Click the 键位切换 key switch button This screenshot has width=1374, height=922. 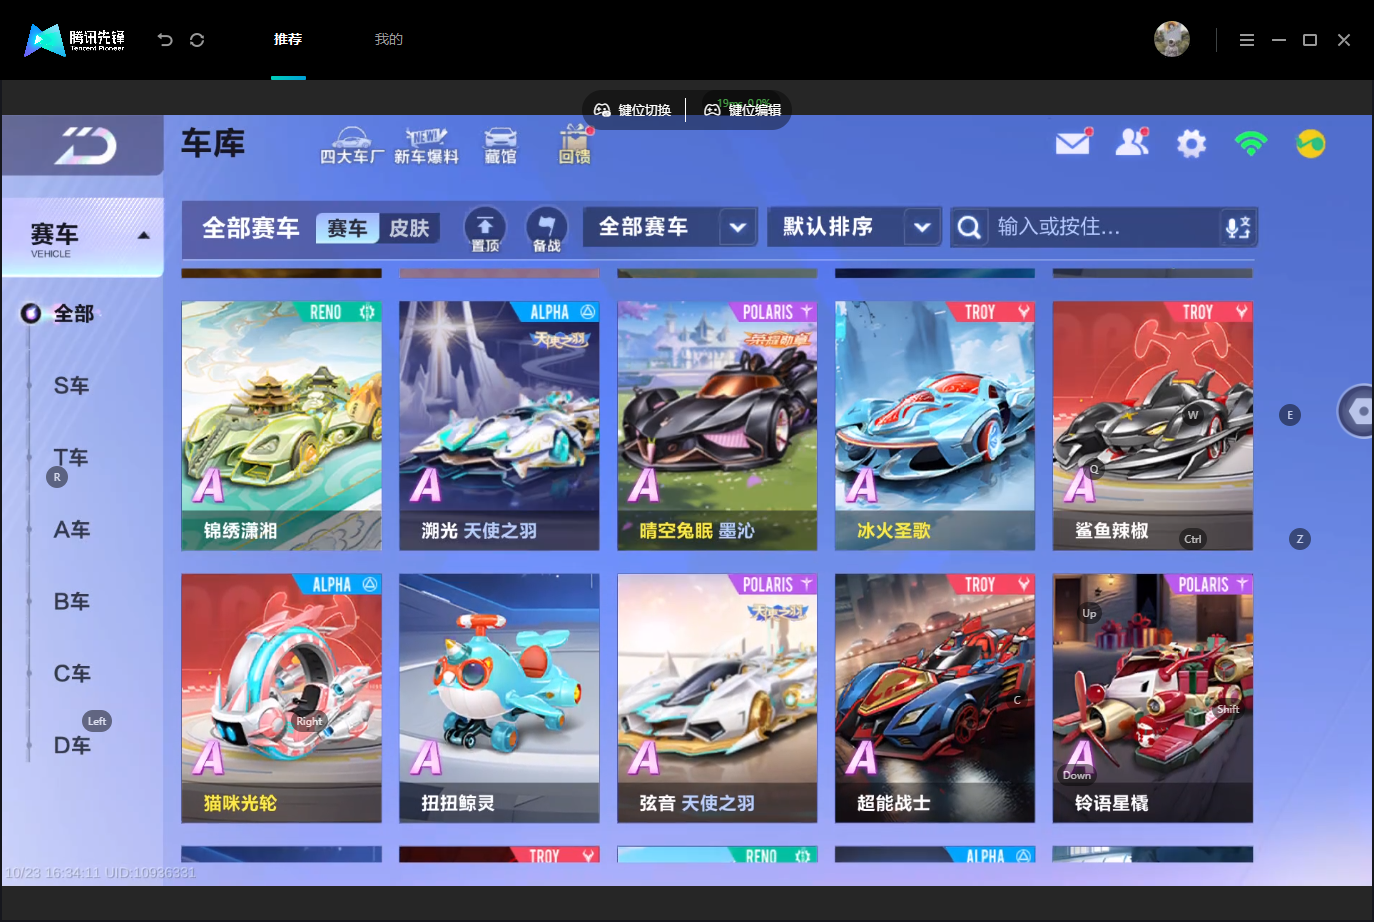coord(633,110)
